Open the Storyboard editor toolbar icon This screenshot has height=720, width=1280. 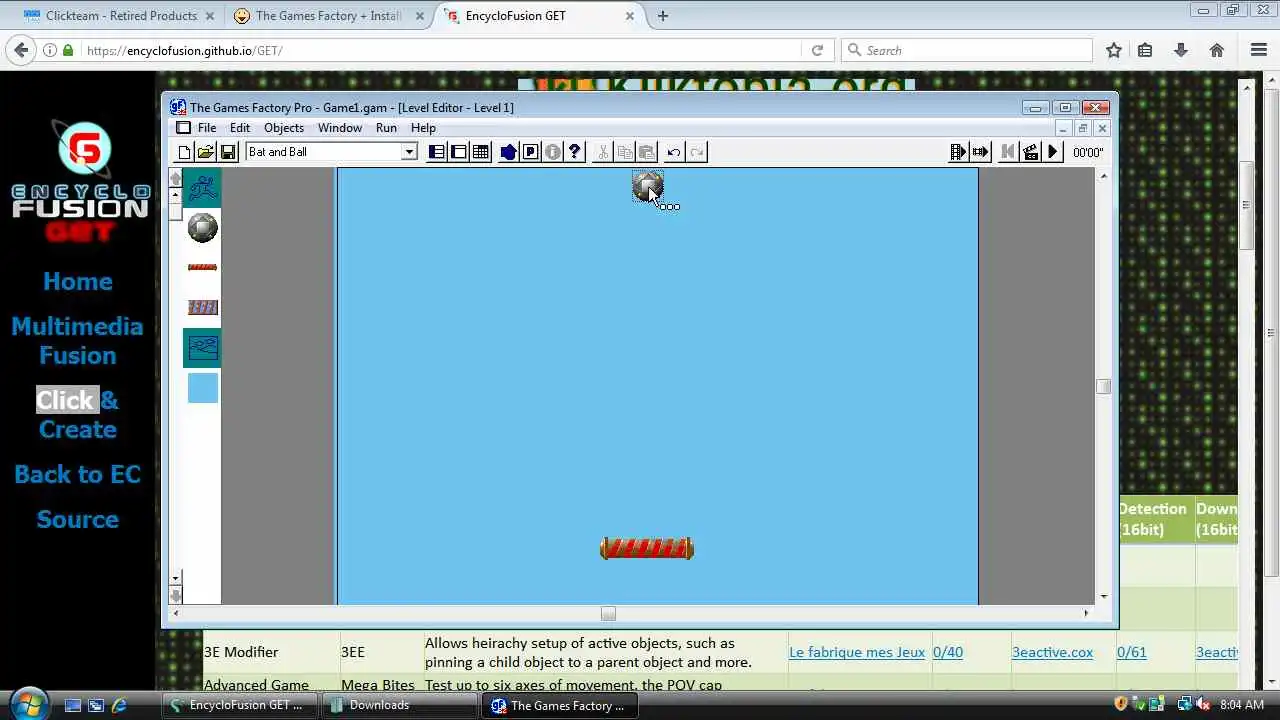point(437,152)
